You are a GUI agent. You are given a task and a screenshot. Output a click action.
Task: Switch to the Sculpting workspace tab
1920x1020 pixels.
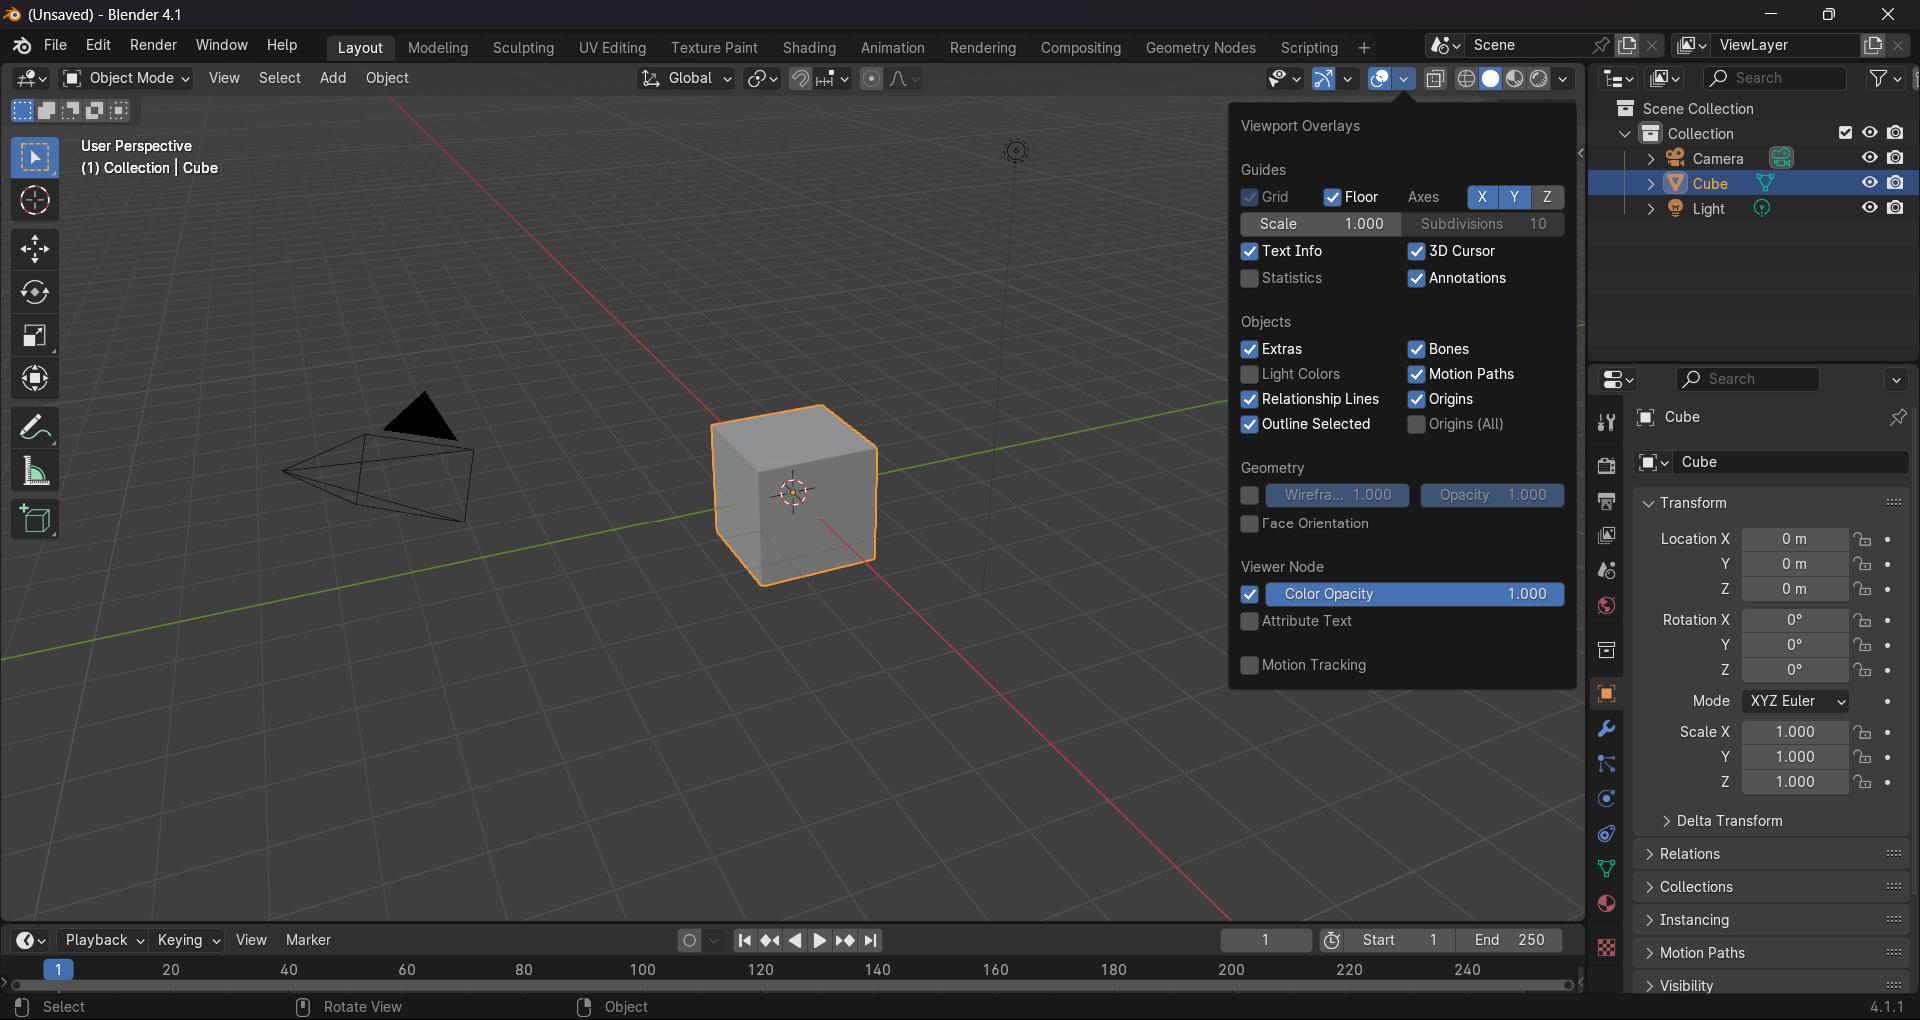pos(523,48)
